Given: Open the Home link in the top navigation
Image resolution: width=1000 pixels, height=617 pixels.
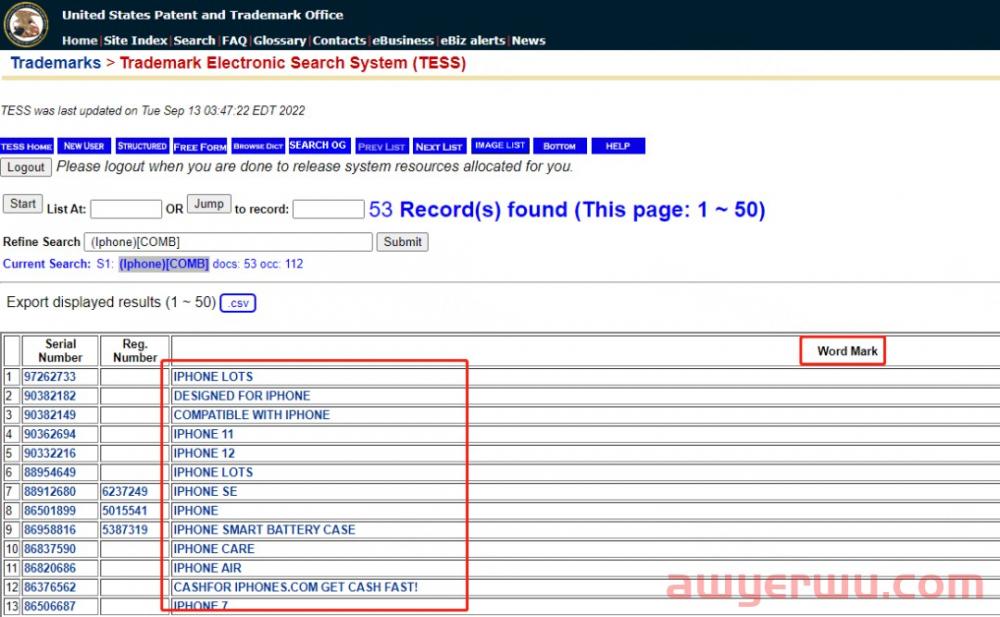Looking at the screenshot, I should pyautogui.click(x=80, y=40).
